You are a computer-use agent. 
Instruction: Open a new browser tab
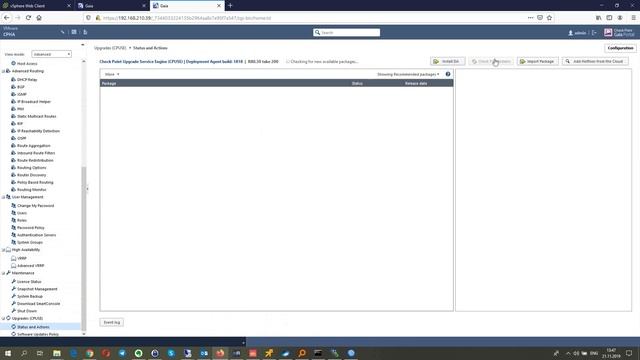tap(230, 5)
